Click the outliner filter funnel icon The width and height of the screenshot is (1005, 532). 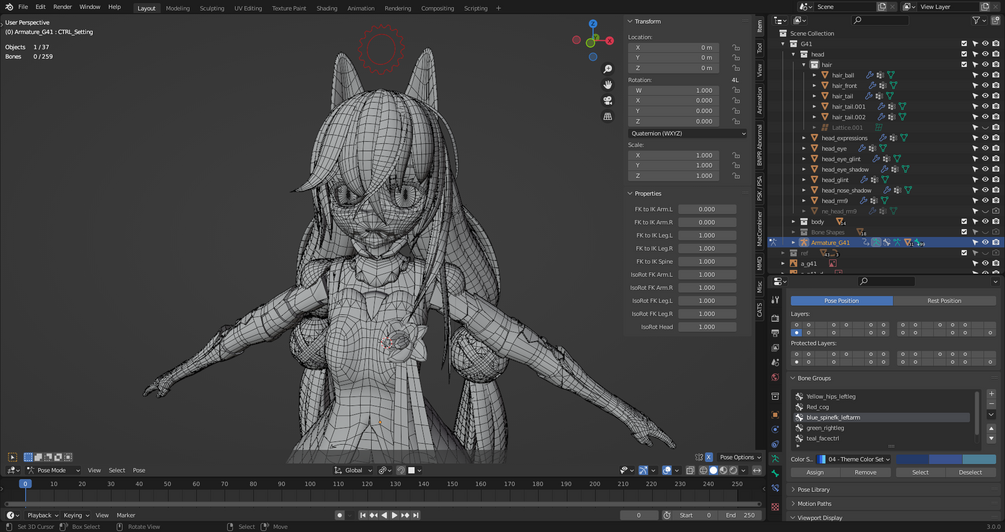click(976, 21)
